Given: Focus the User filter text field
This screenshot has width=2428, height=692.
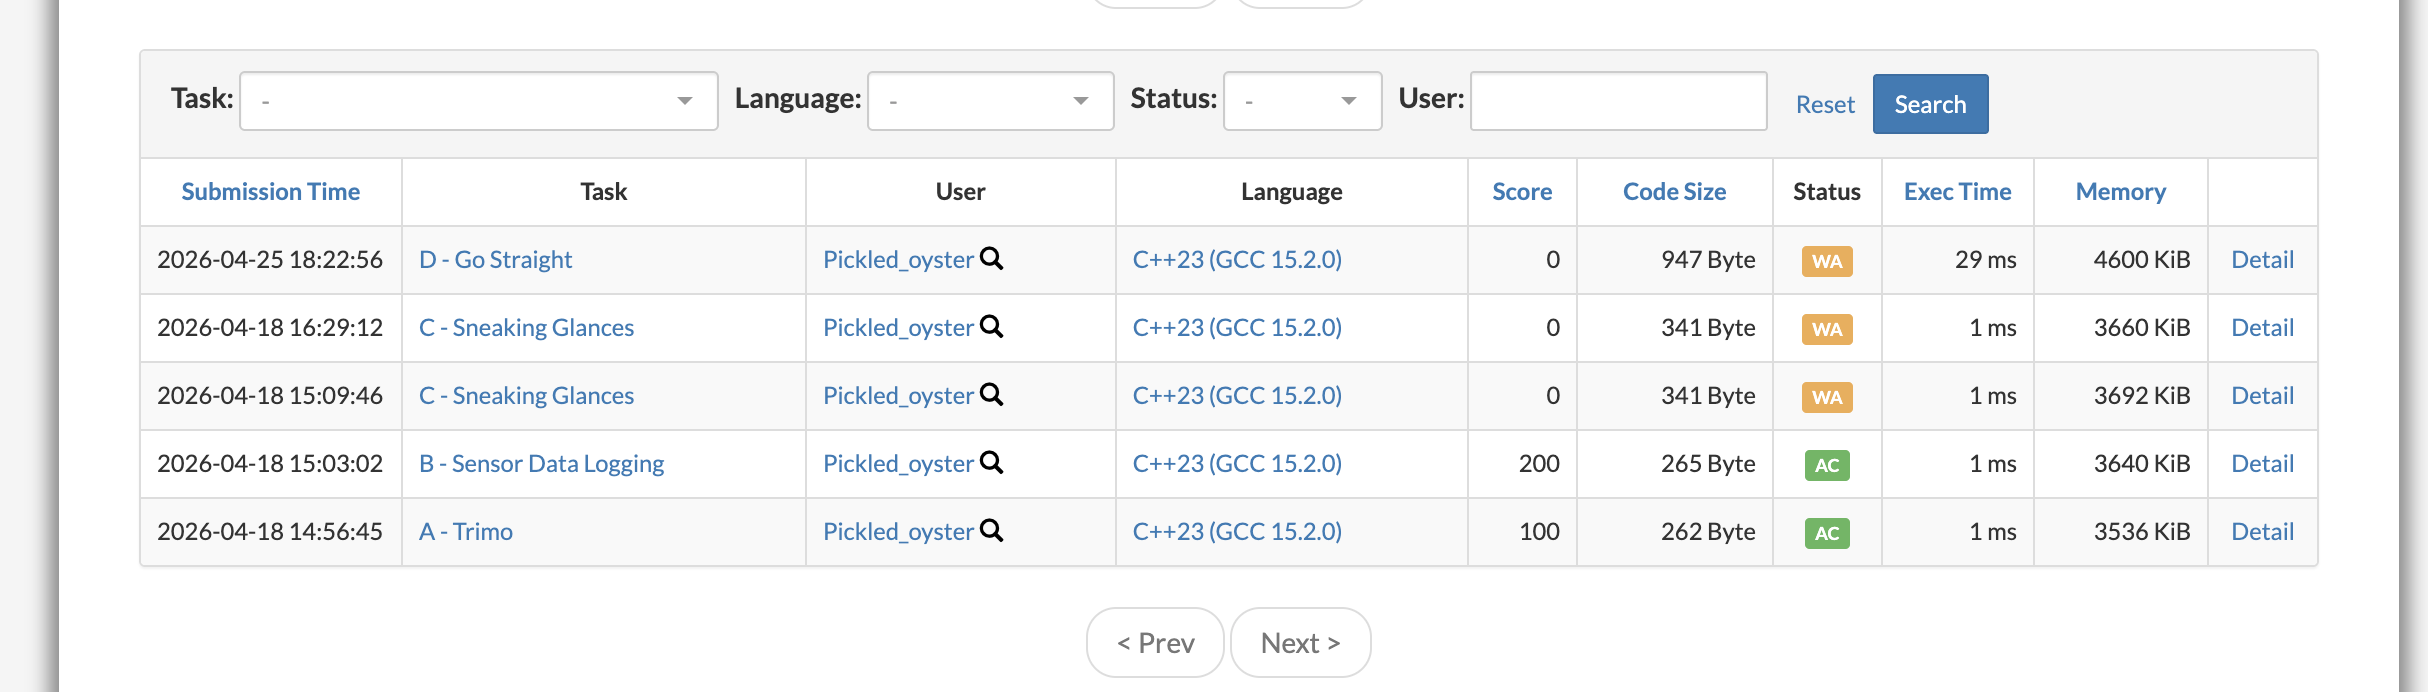Looking at the screenshot, I should [x=1618, y=101].
